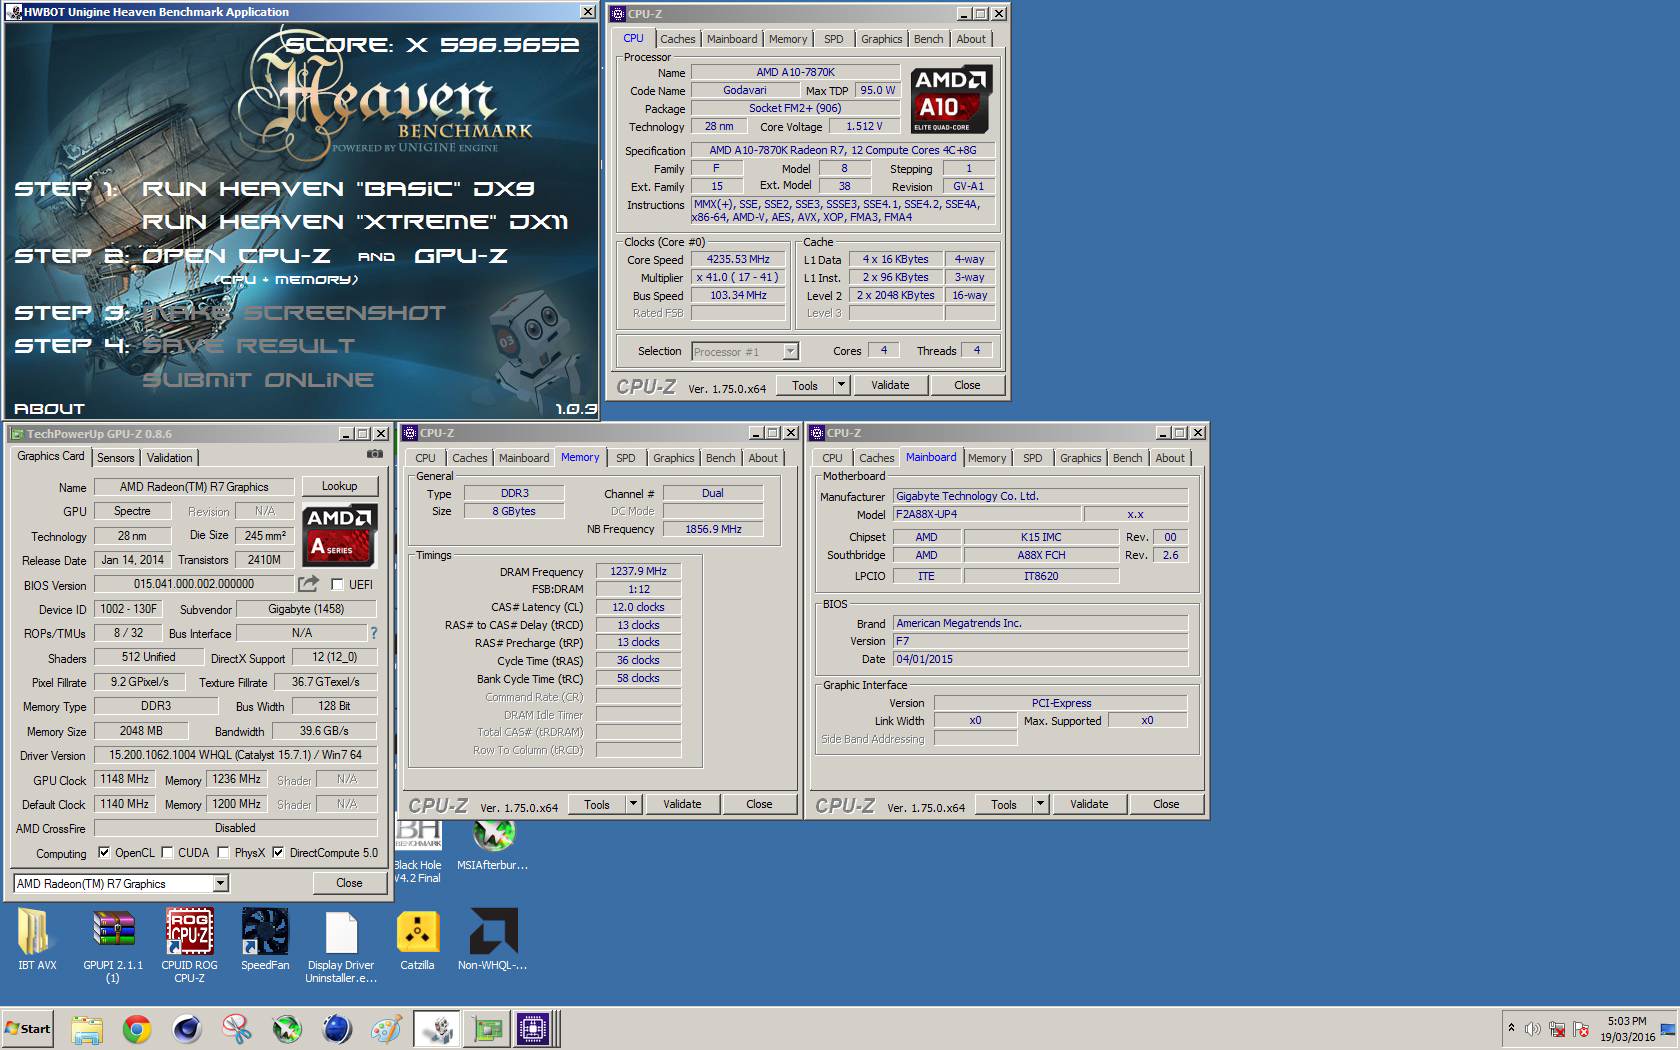Switch to GPU-Z taskbar item
1680x1050 pixels.
(488, 1029)
